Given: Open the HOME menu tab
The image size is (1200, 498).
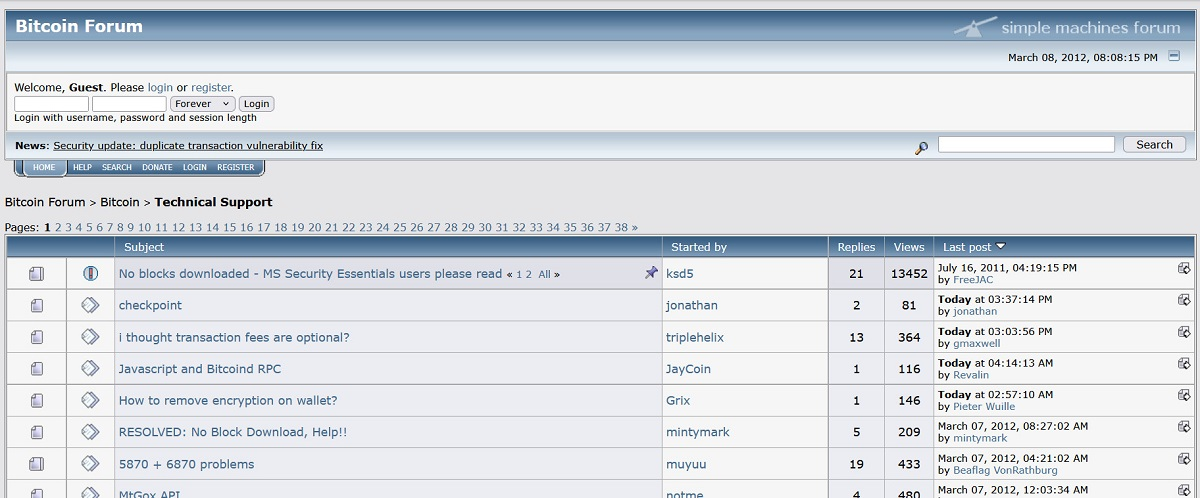Looking at the screenshot, I should (44, 167).
